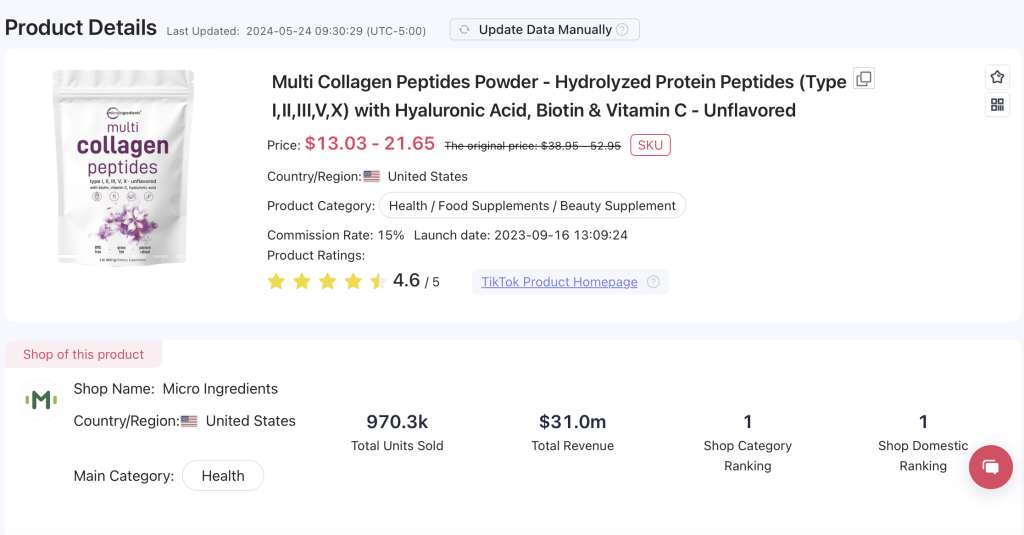1024x535 pixels.
Task: Click the collagen peptides product thumbnail
Action: coord(123,167)
